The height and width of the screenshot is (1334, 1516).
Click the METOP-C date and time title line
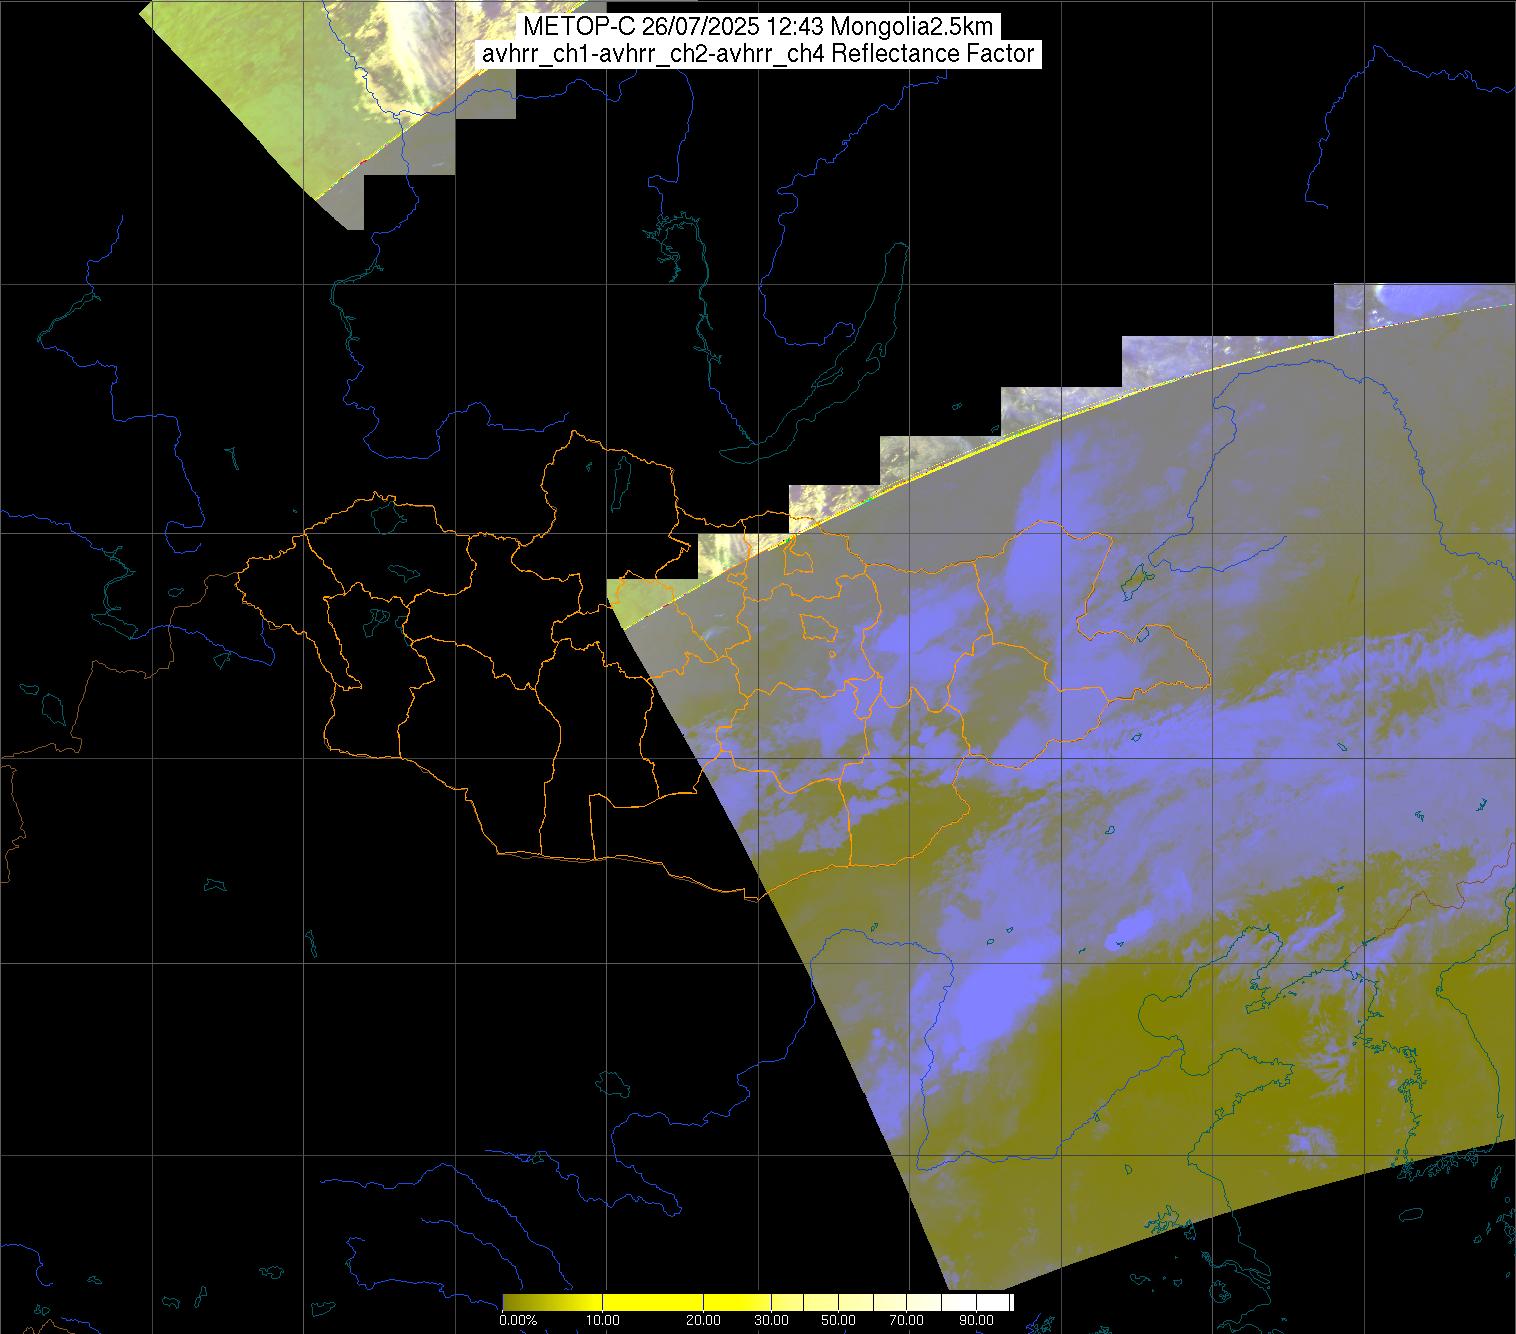(x=757, y=27)
